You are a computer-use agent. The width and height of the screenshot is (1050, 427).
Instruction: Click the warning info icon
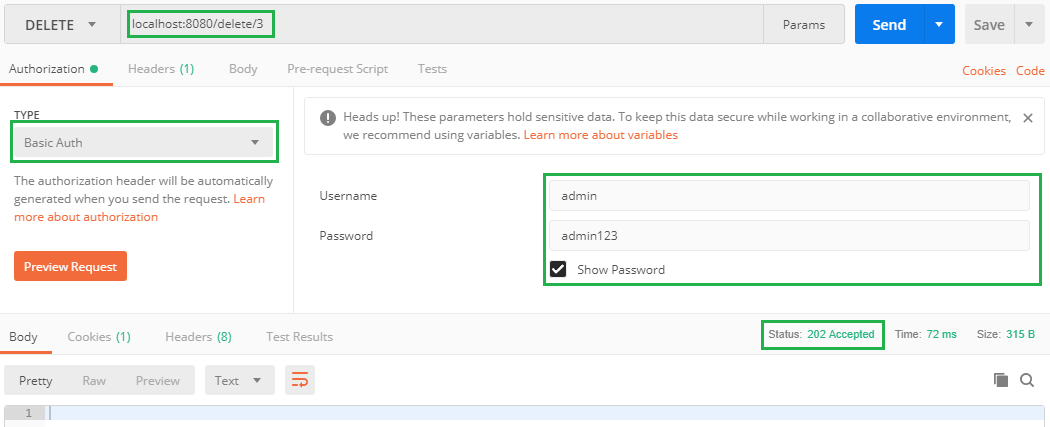(x=328, y=118)
